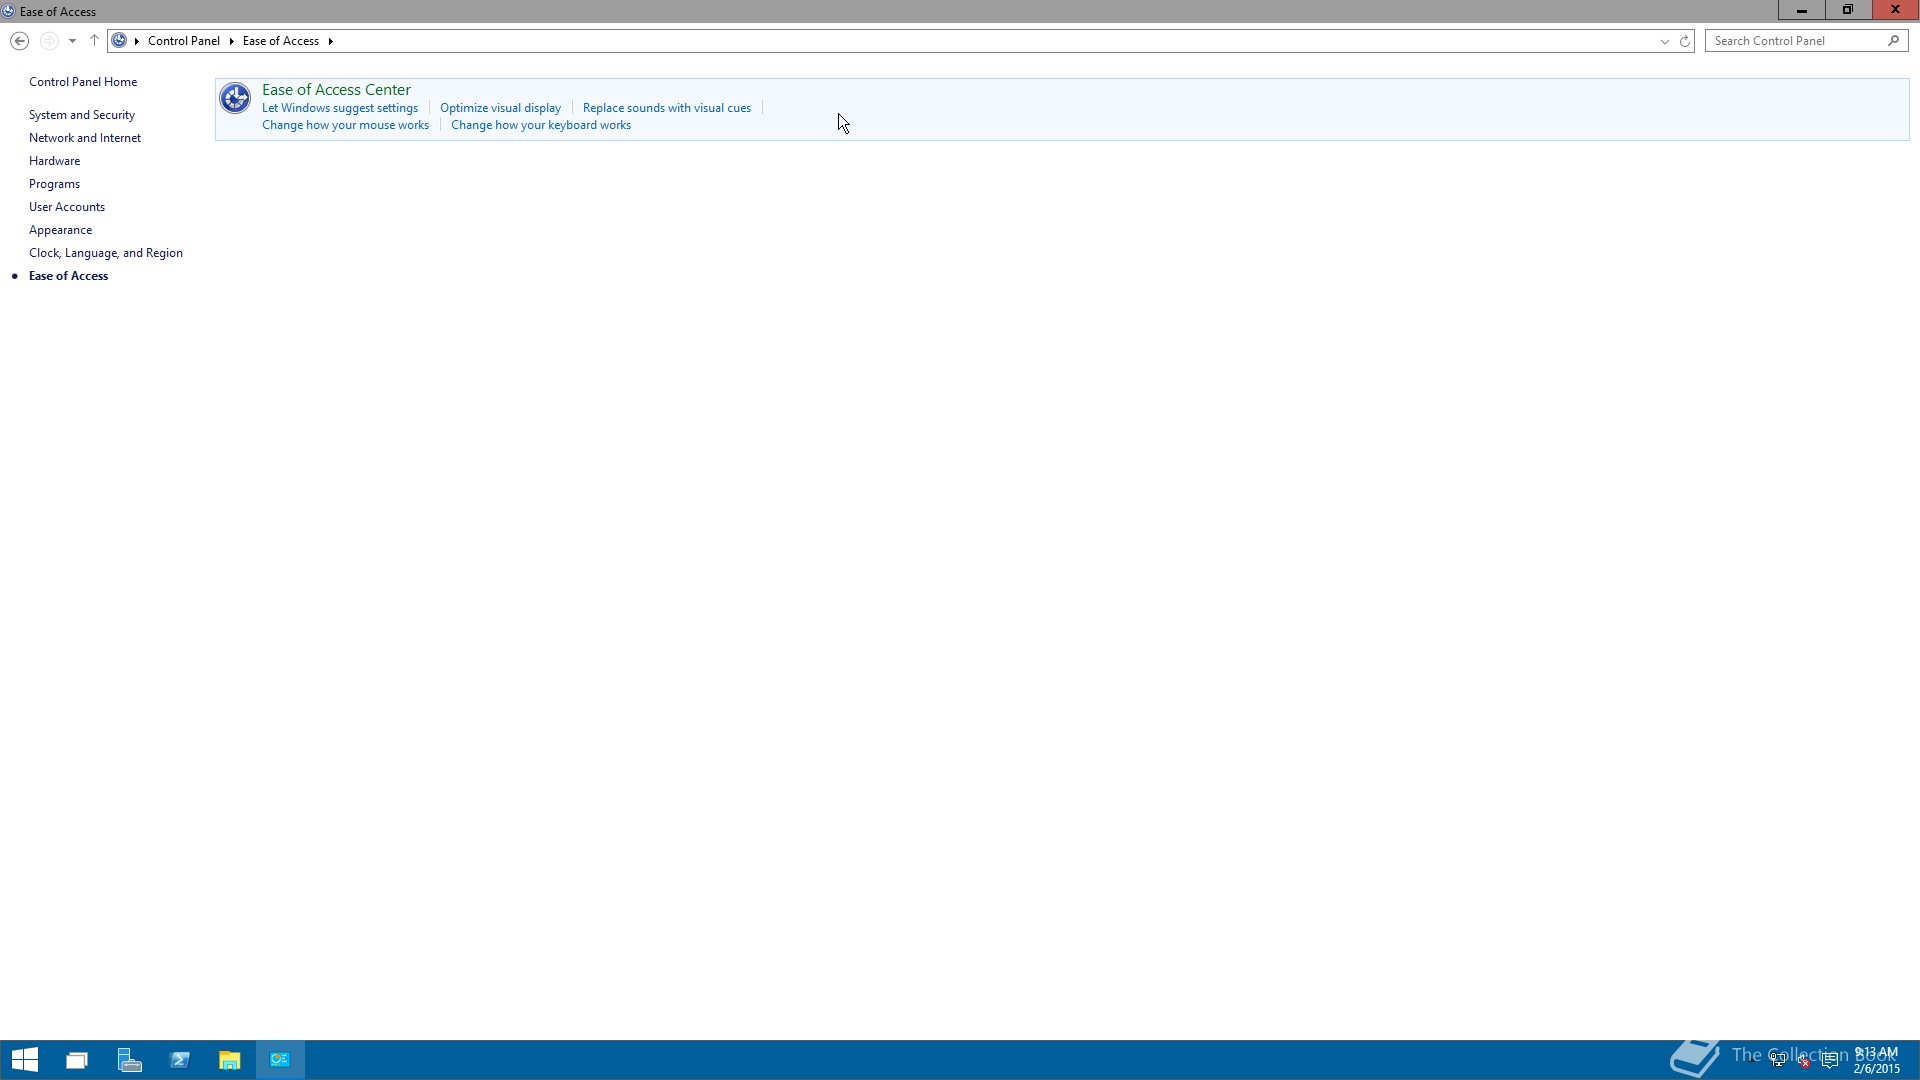Image resolution: width=1920 pixels, height=1080 pixels.
Task: Select Ease of Access in the sidebar
Action: pyautogui.click(x=68, y=276)
